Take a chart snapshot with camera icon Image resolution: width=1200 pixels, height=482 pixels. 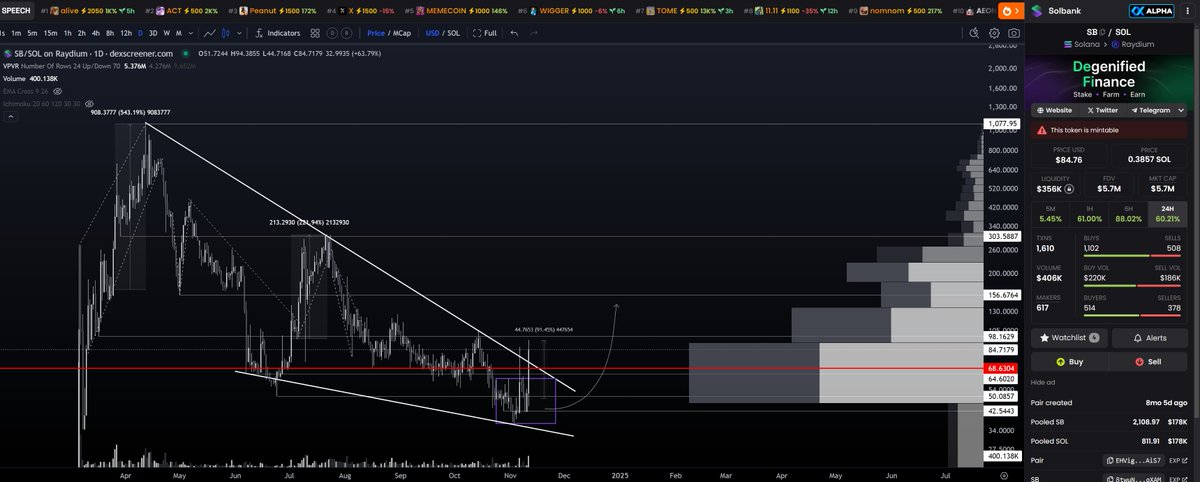tap(1014, 33)
